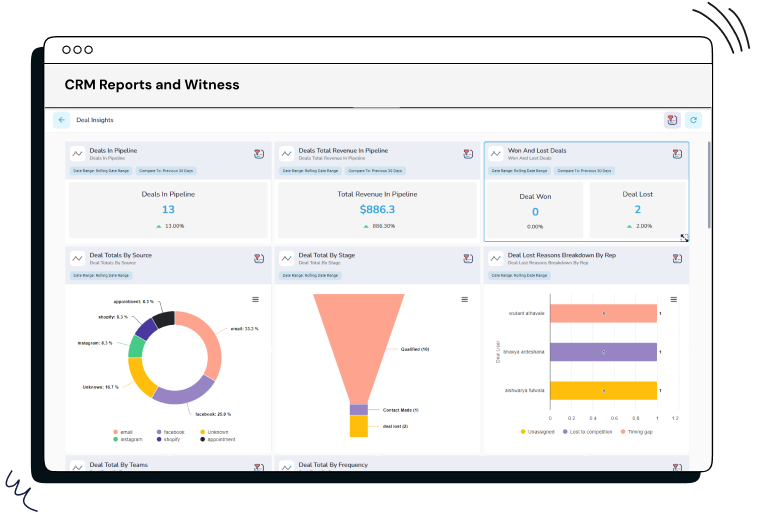757x513 pixels.
Task: Toggle the appointment series in the donut legend
Action: [x=218, y=439]
